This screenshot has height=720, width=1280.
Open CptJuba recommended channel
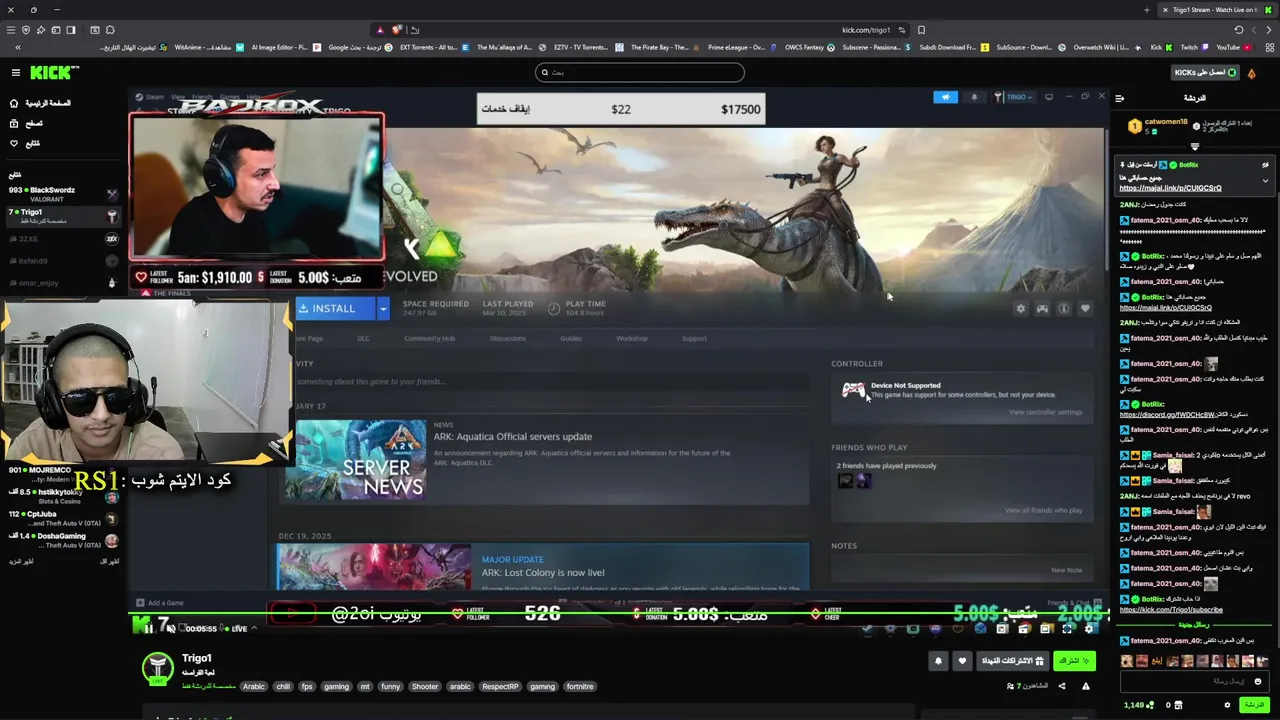click(62, 518)
